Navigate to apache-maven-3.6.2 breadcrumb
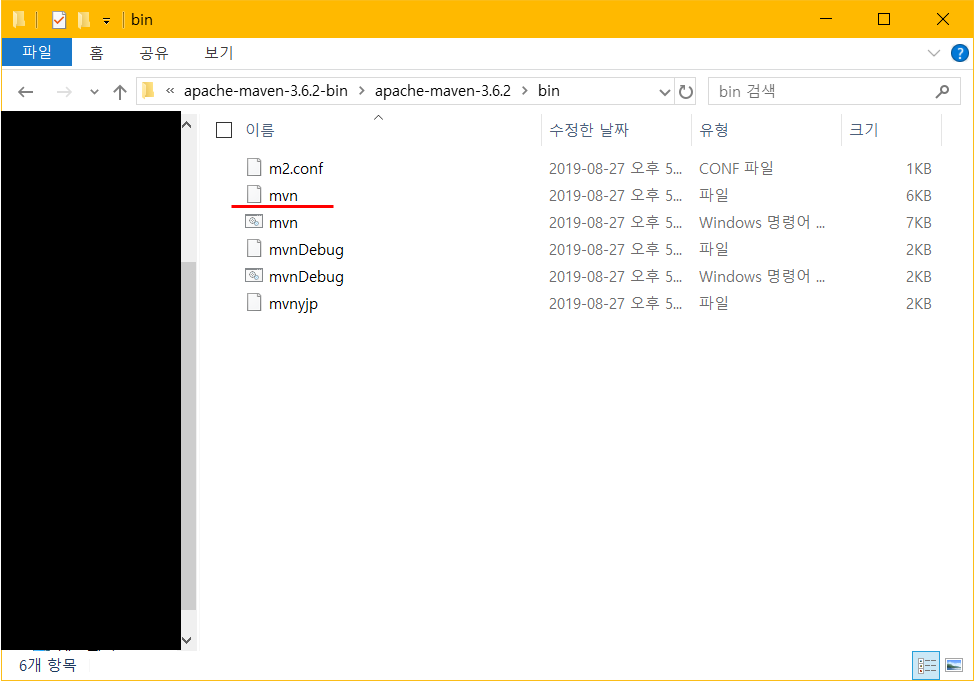974x681 pixels. pyautogui.click(x=443, y=91)
